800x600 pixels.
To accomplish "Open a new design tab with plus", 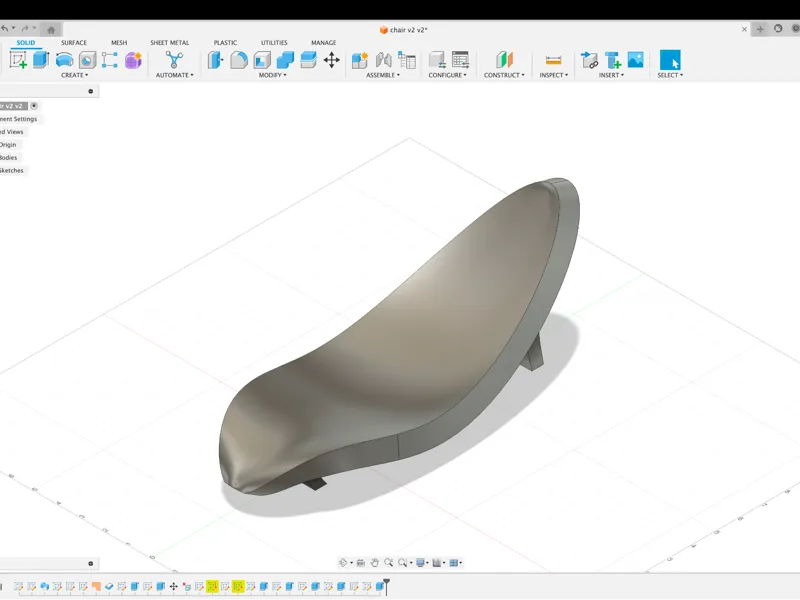I will [x=760, y=30].
